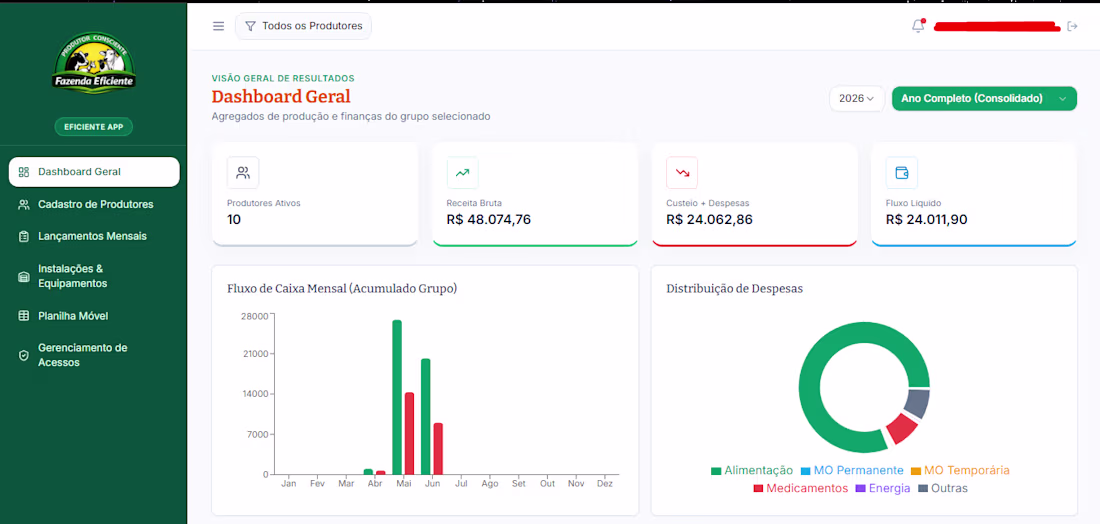Toggle MO Temporária legend swatch
Screen dimensions: 1100x524
(915, 471)
